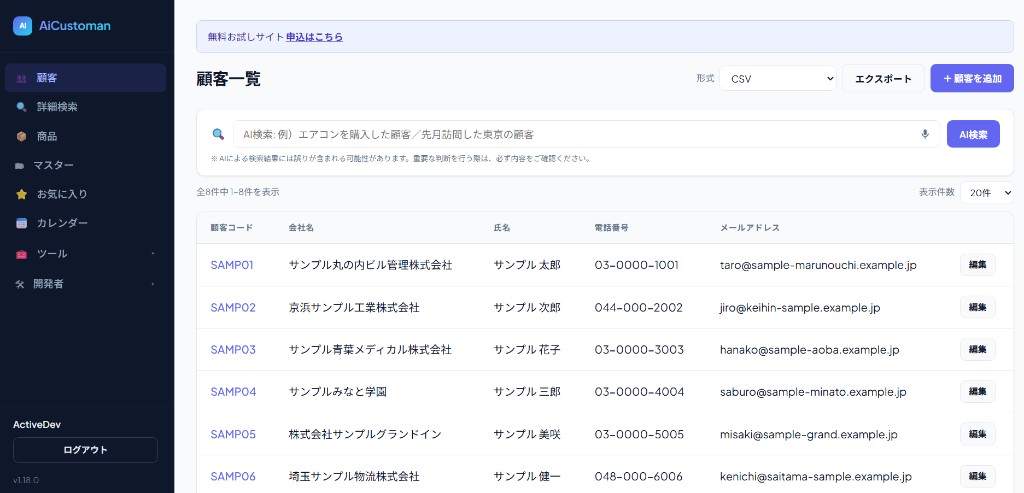1024x493 pixels.
Task: Open the 詳細検索 menu item
Action: [86, 107]
